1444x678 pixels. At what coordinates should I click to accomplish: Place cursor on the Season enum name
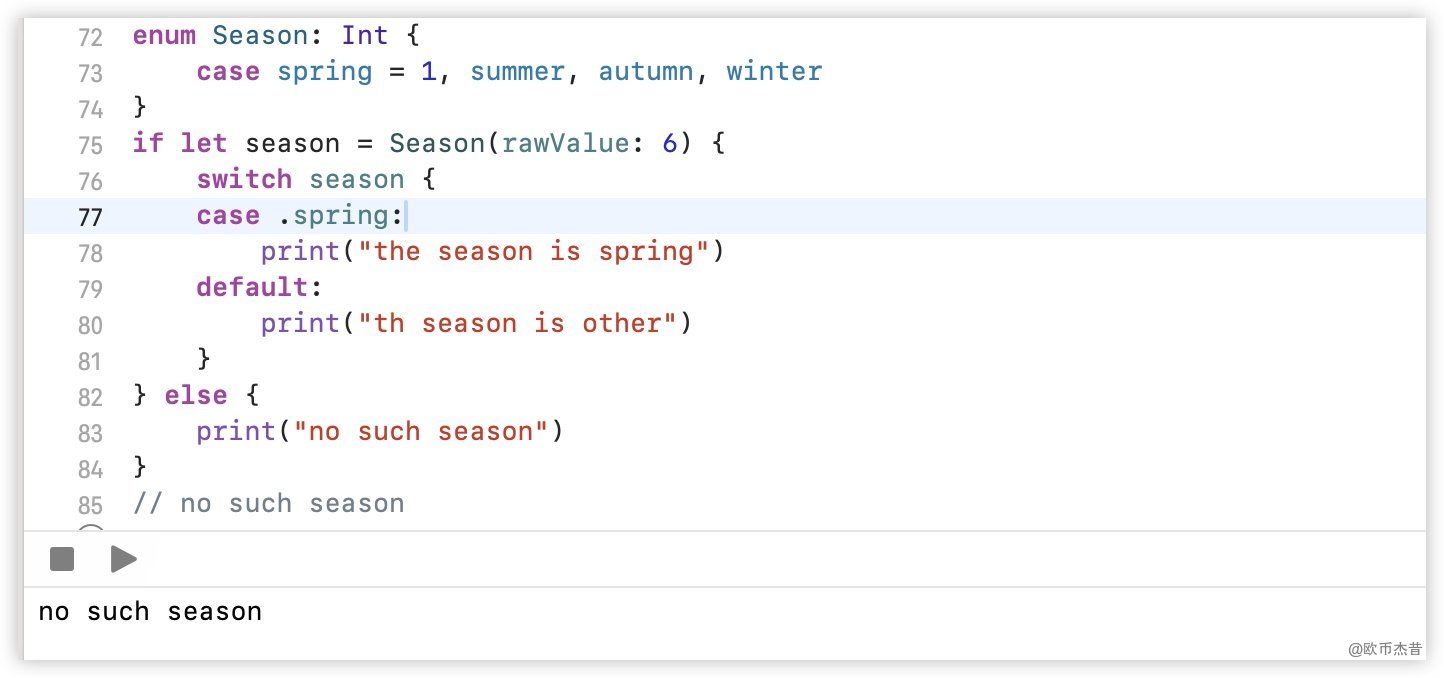point(260,36)
